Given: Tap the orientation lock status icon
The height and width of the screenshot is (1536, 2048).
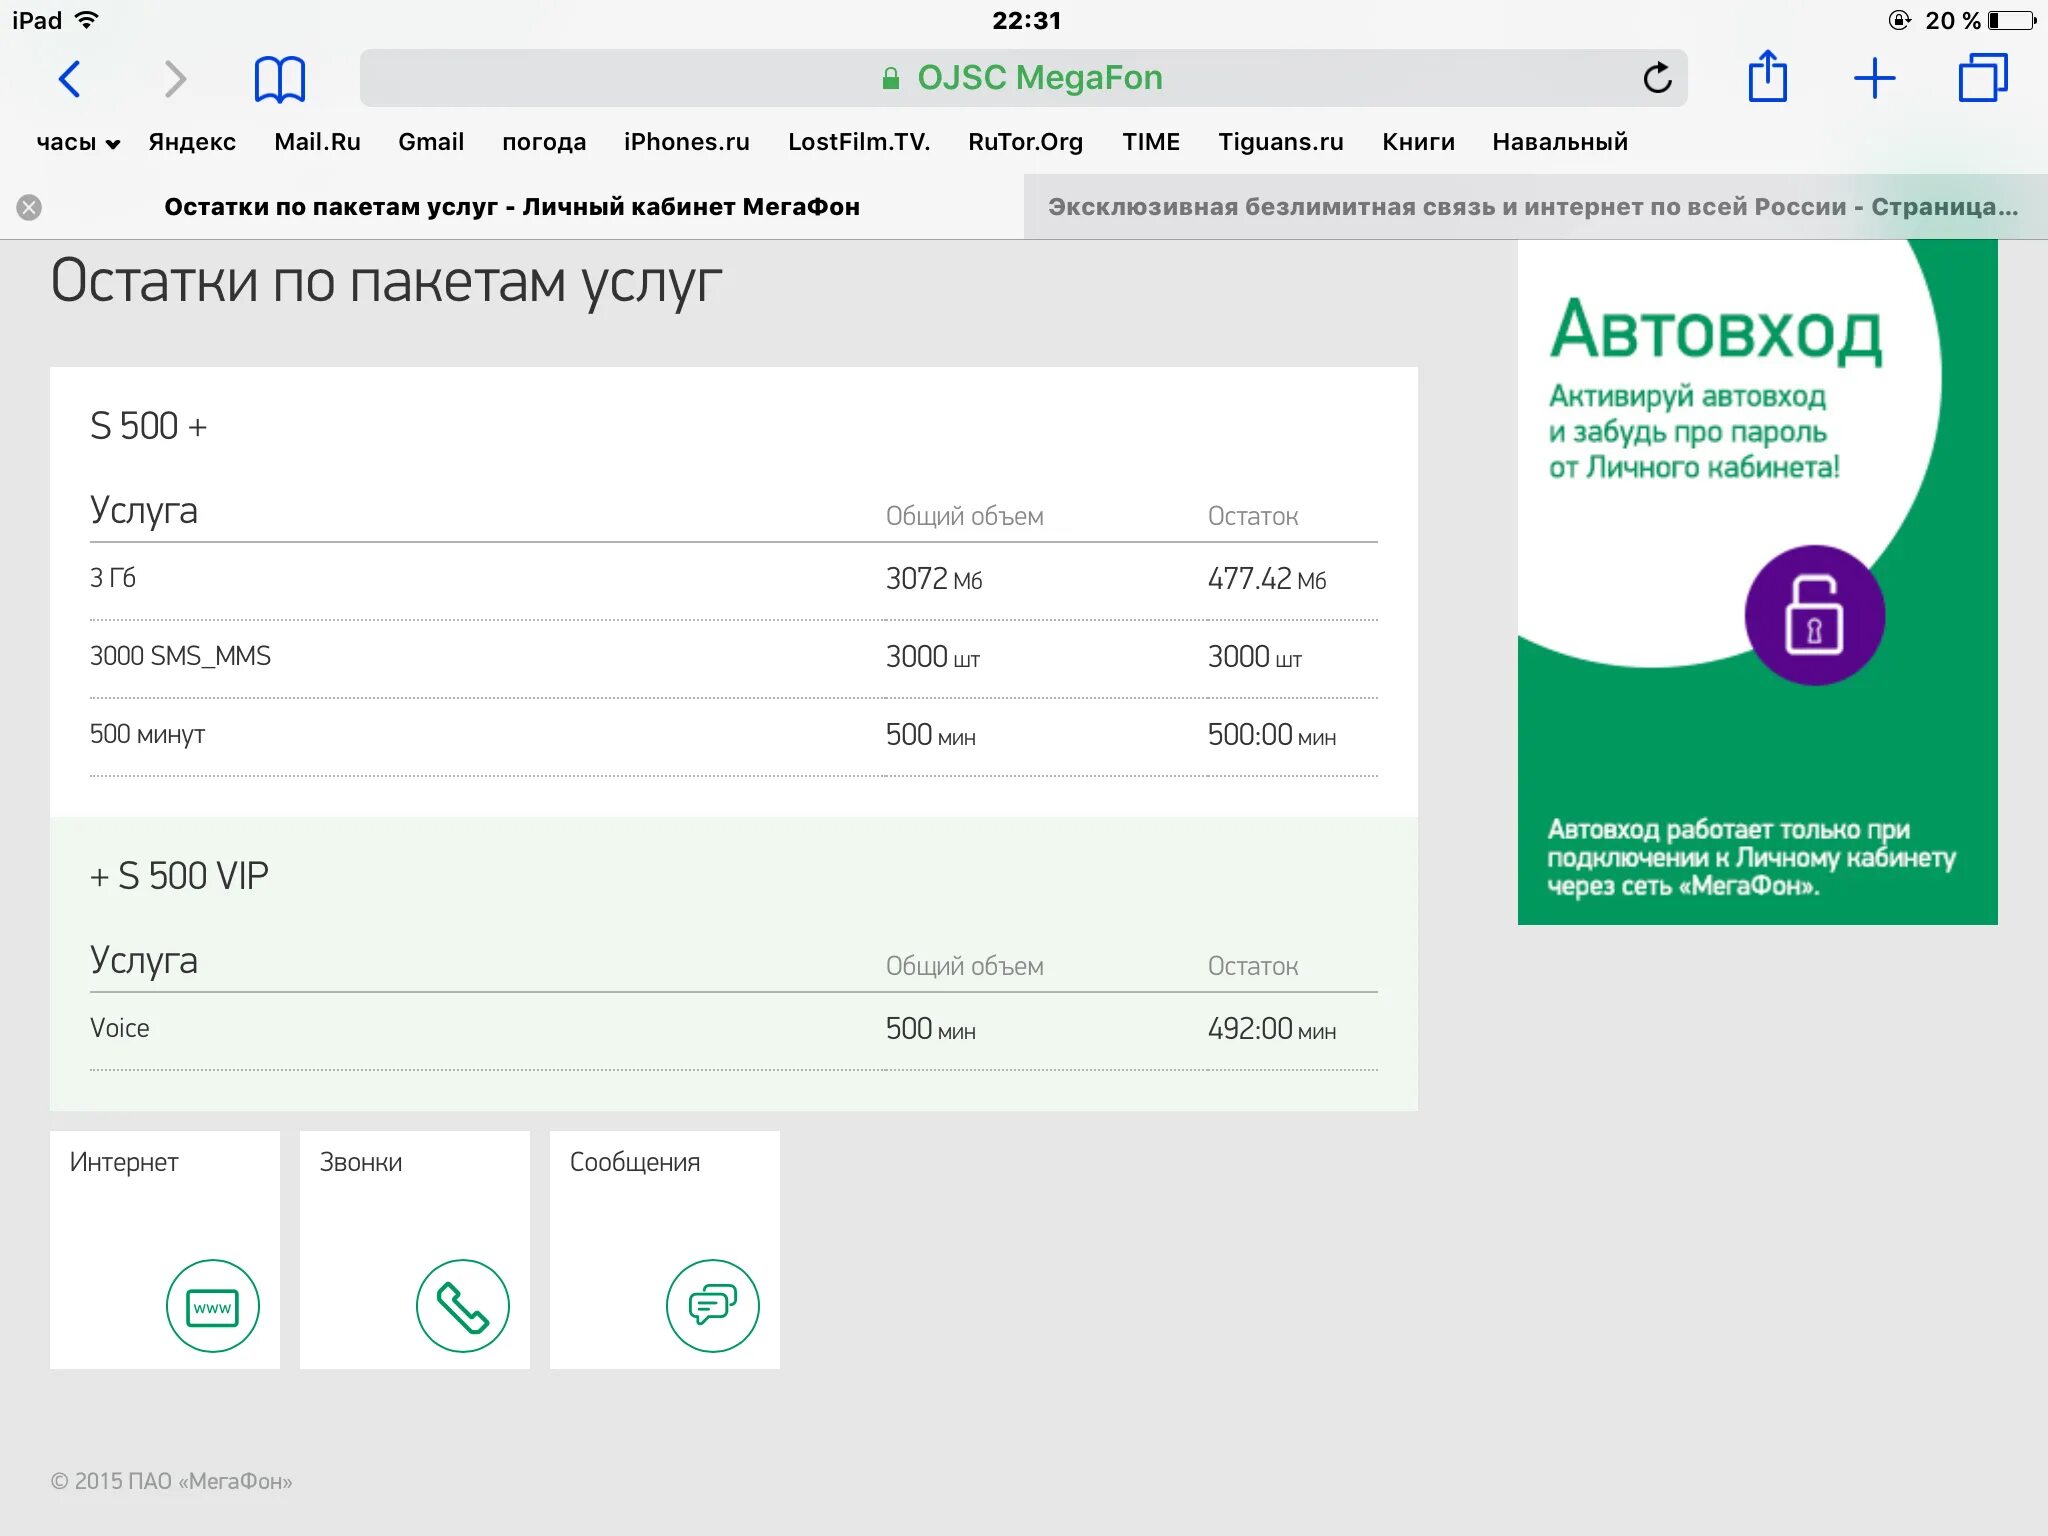Looking at the screenshot, I should point(1900,20).
